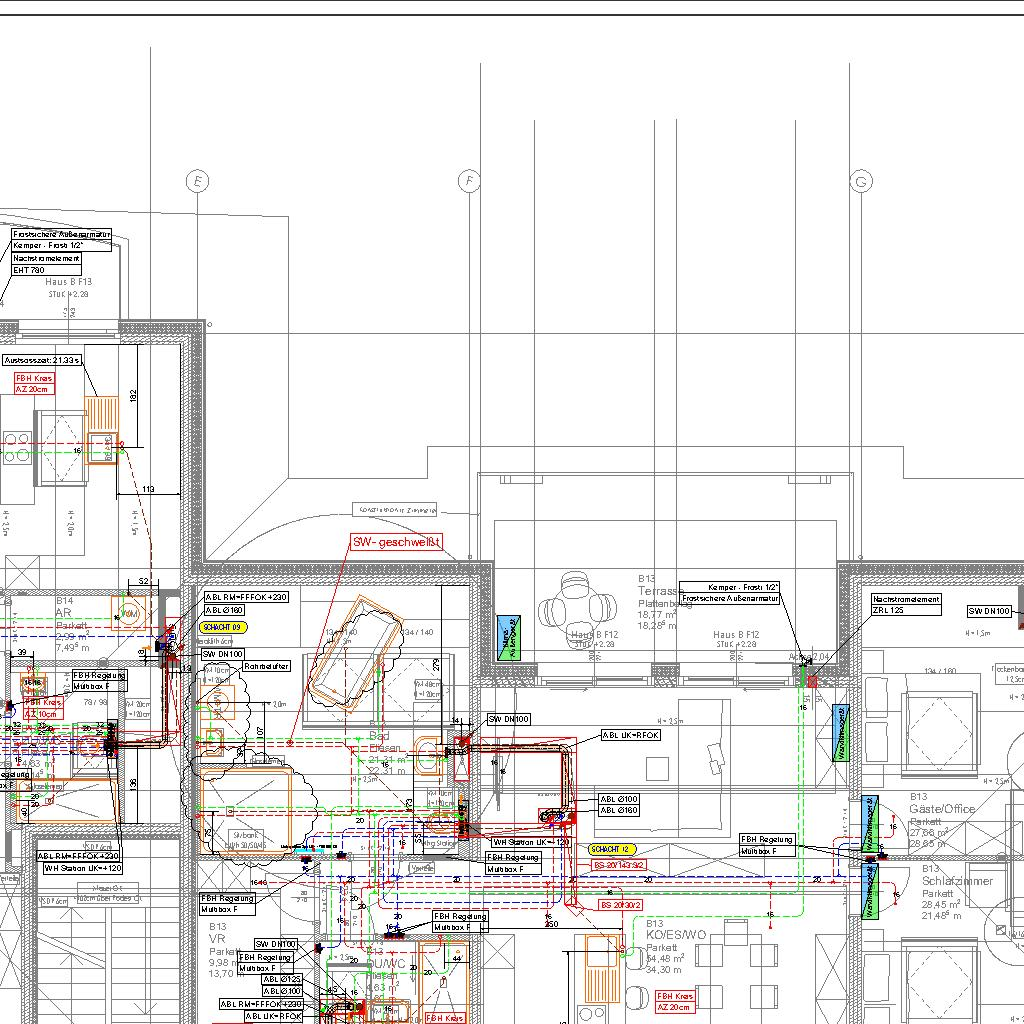
Task: Select the yellow SCHACHT 09 tag
Action: (x=222, y=627)
